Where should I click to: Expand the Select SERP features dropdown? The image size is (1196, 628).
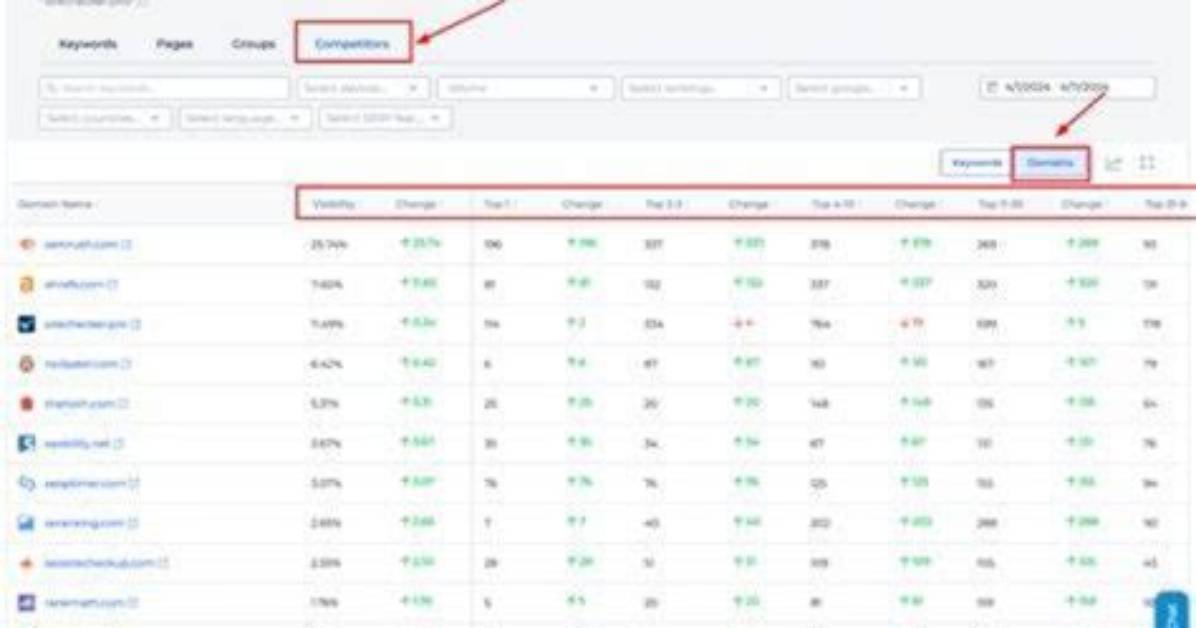point(385,118)
